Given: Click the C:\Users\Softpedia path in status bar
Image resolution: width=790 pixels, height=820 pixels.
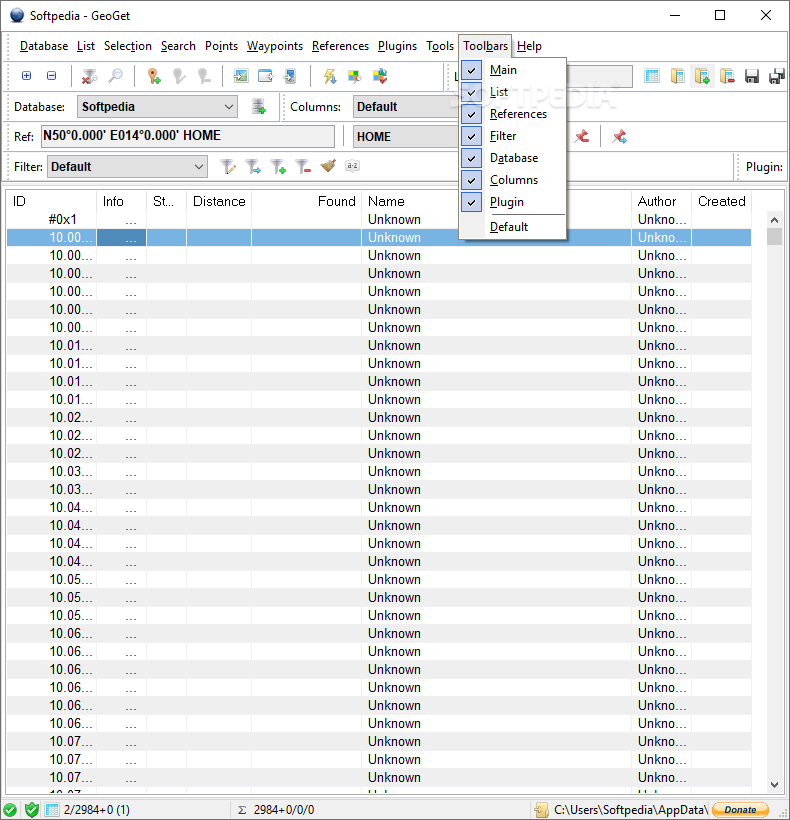Looking at the screenshot, I should tap(631, 810).
